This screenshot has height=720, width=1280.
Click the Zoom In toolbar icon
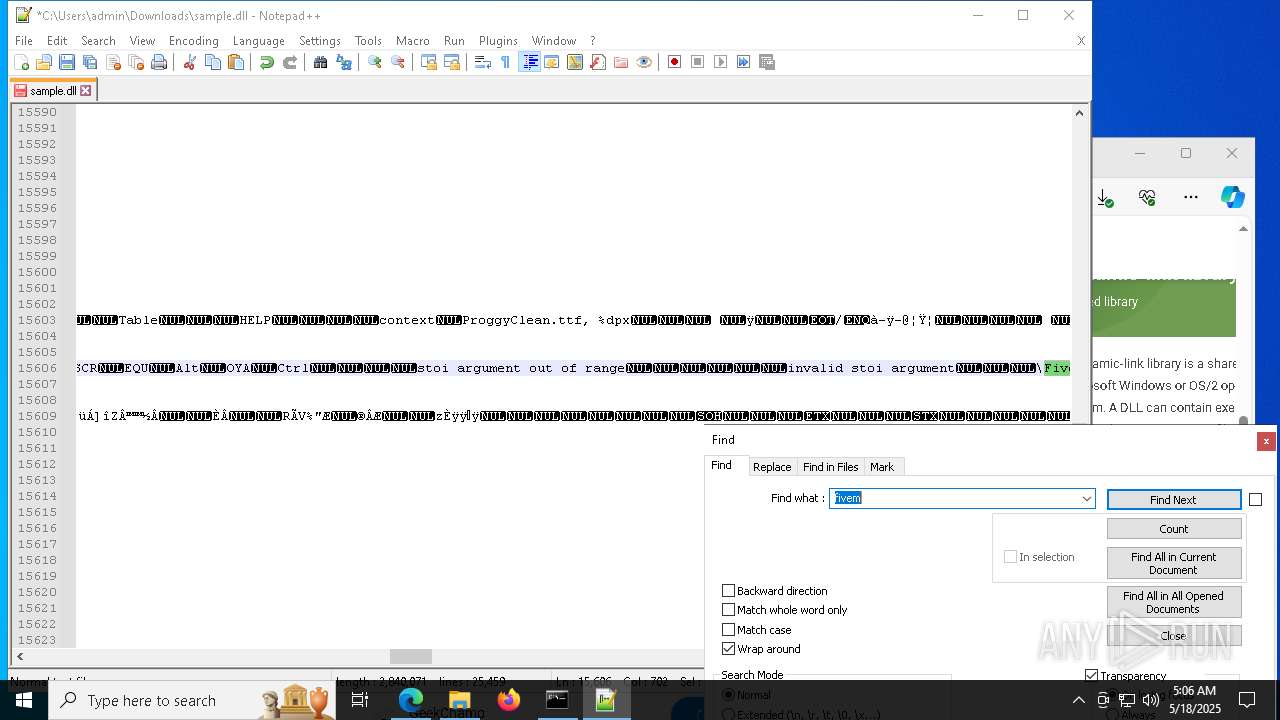click(x=374, y=62)
